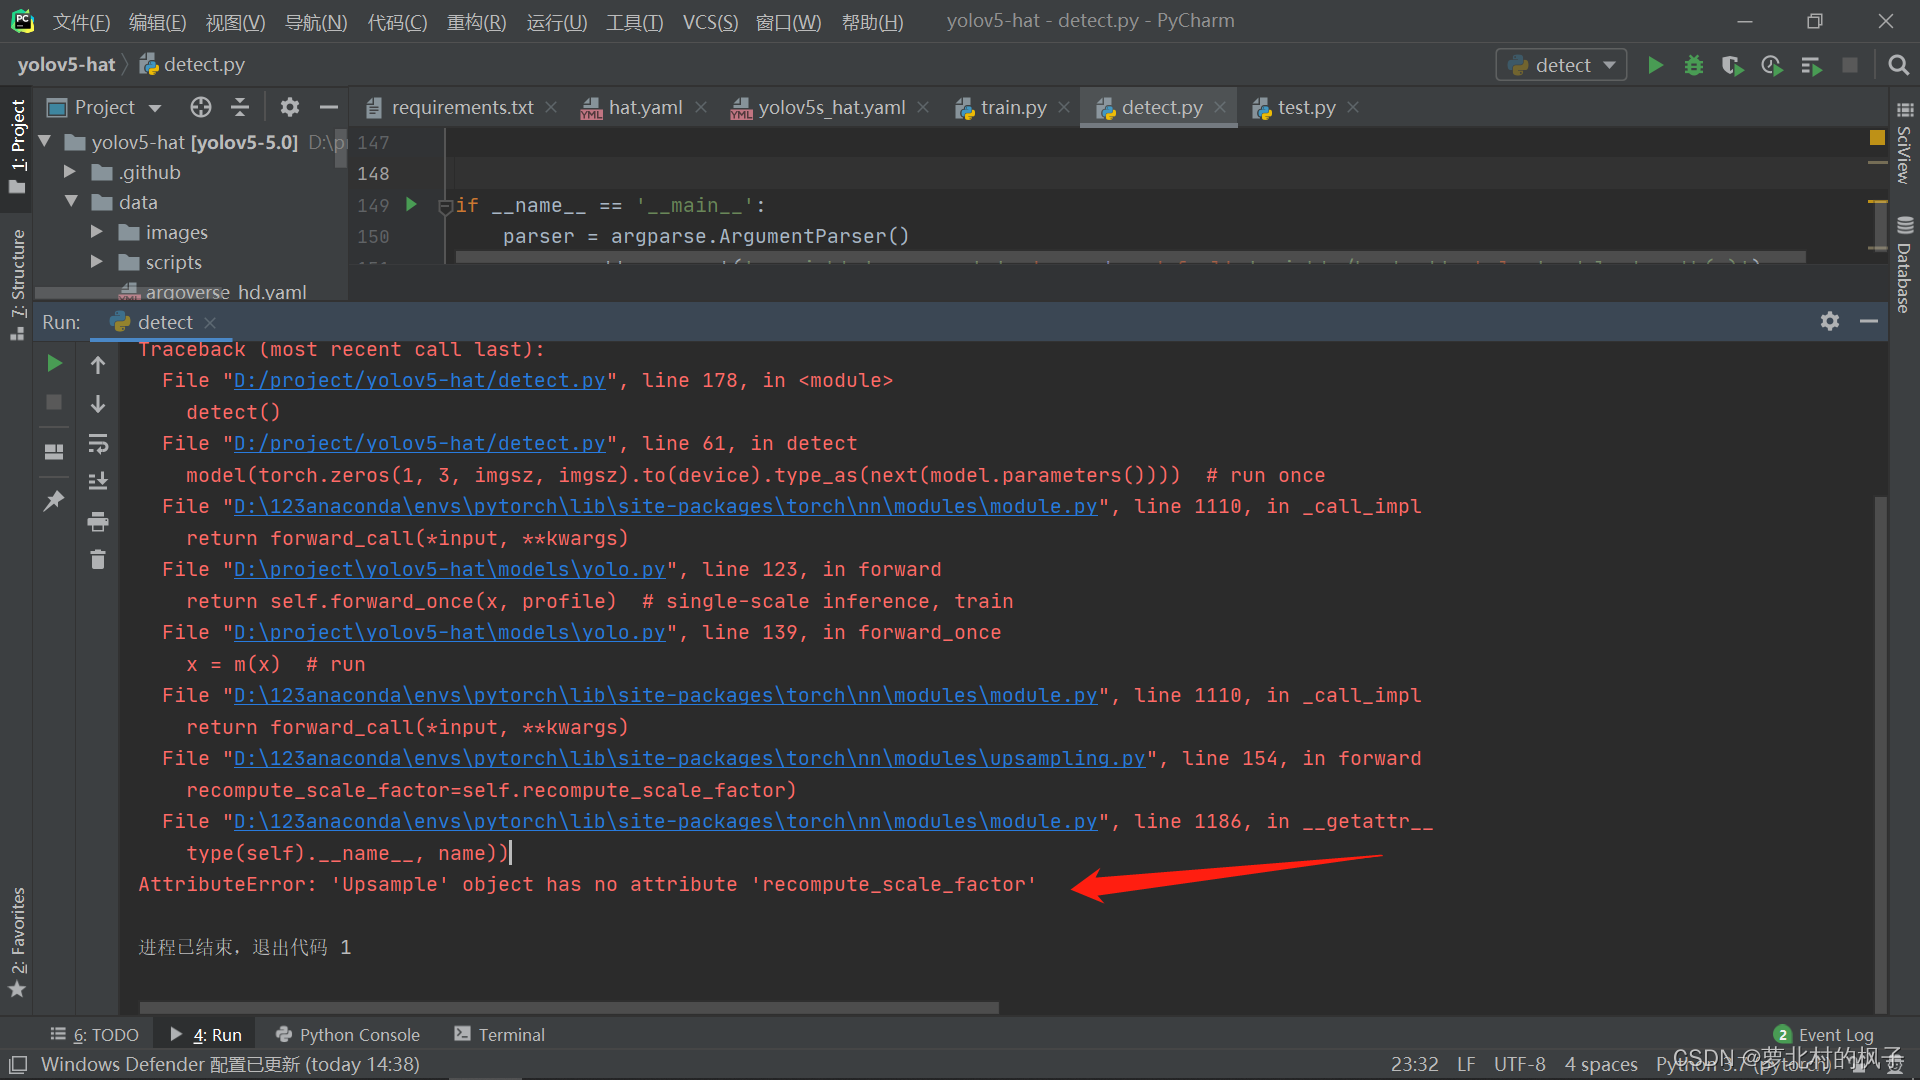Collapse all in the Project panel
Image resolution: width=1920 pixels, height=1080 pixels.
coord(240,107)
